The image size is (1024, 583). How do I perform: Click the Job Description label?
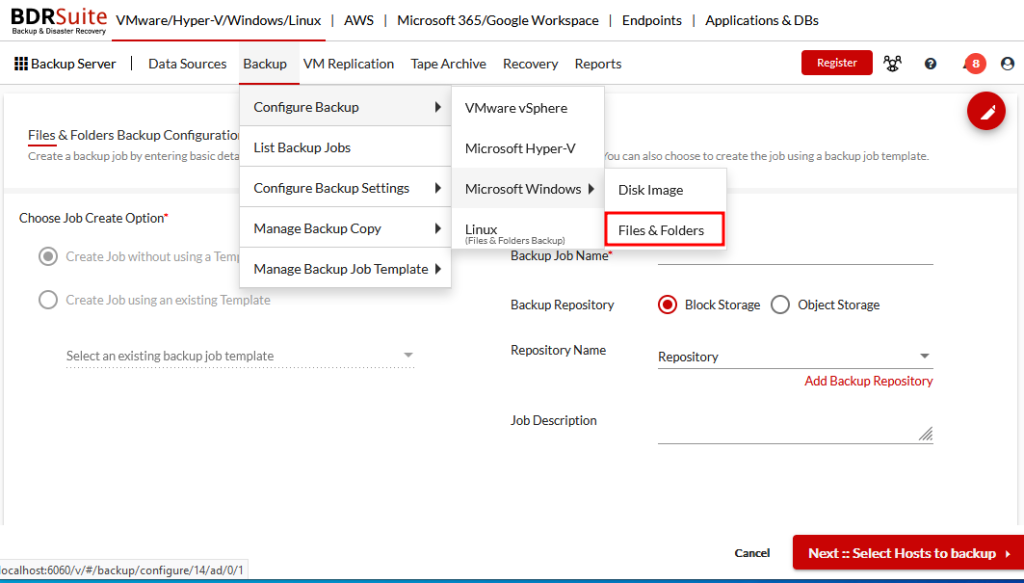pyautogui.click(x=554, y=420)
